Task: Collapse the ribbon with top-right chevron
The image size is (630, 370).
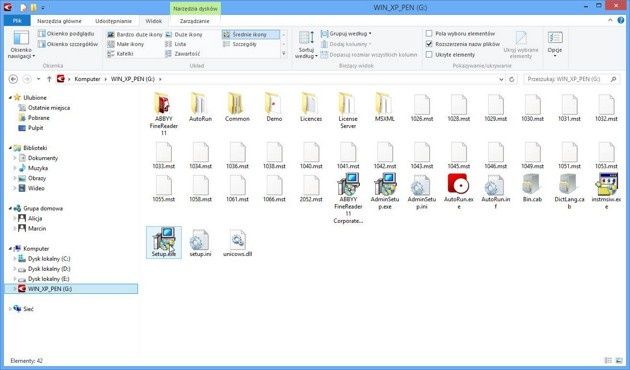Action: (611, 20)
